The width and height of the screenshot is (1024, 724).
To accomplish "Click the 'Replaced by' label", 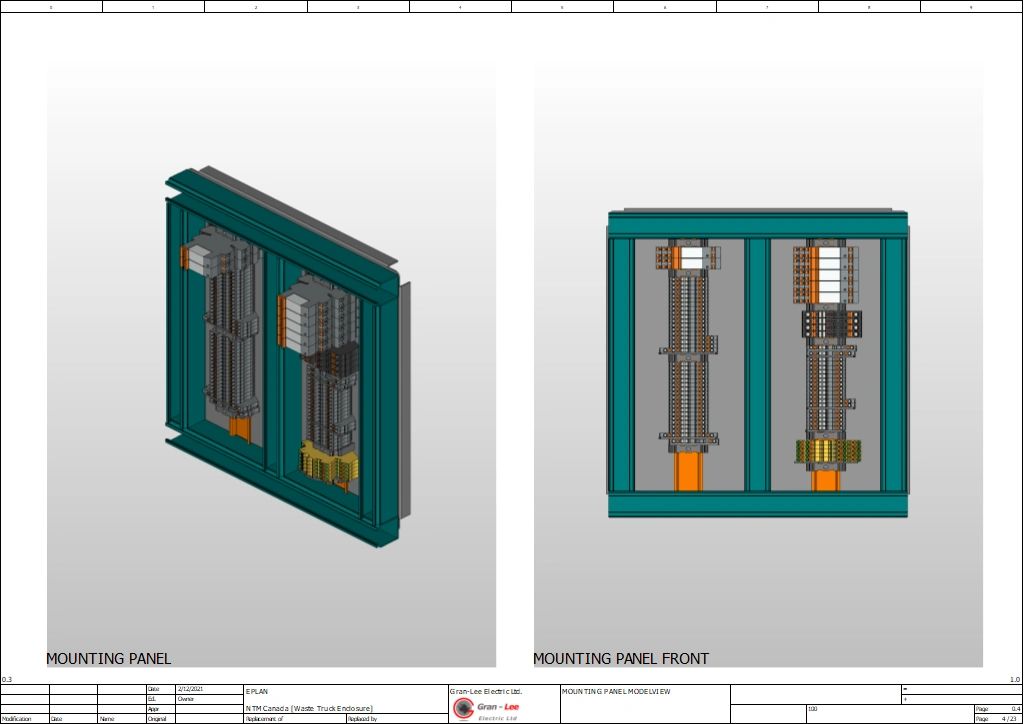I will [x=363, y=719].
